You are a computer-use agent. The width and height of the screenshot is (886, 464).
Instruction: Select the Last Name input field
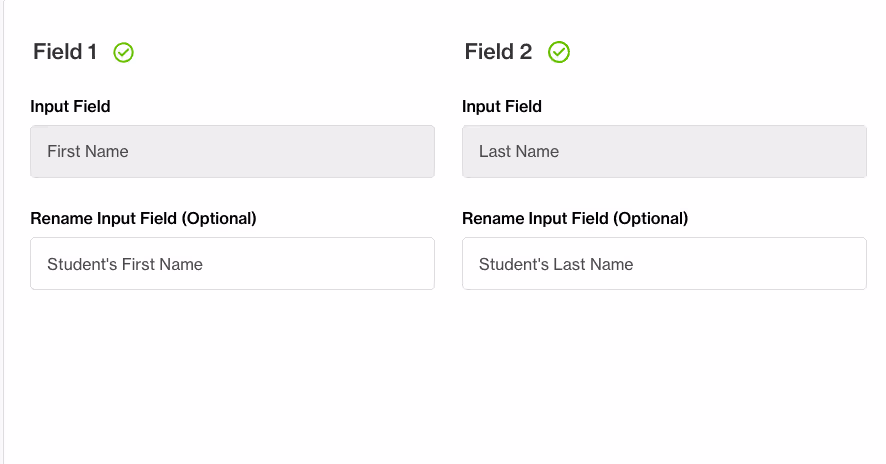[664, 151]
